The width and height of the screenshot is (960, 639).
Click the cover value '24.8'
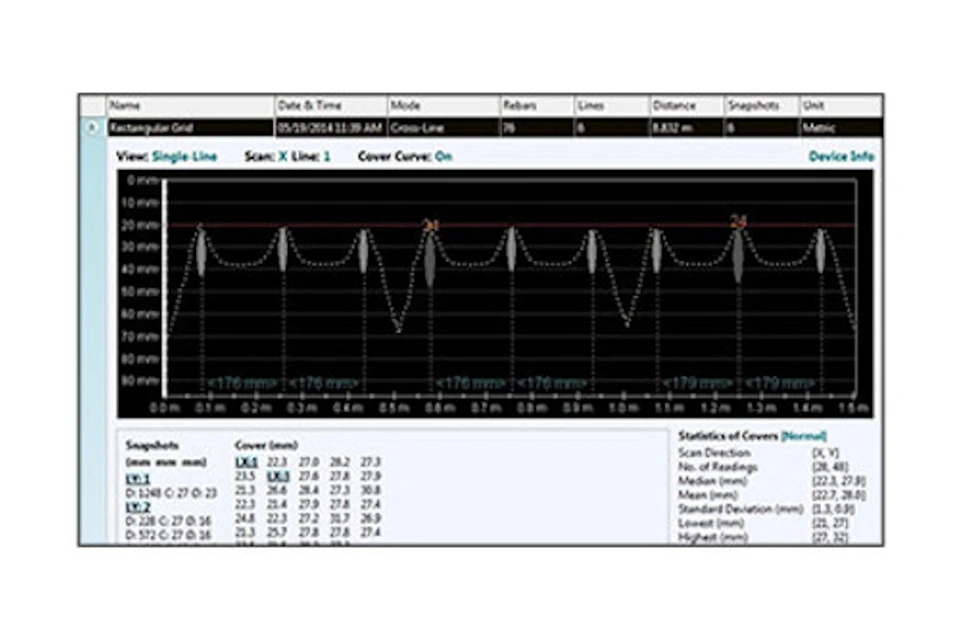[x=246, y=518]
